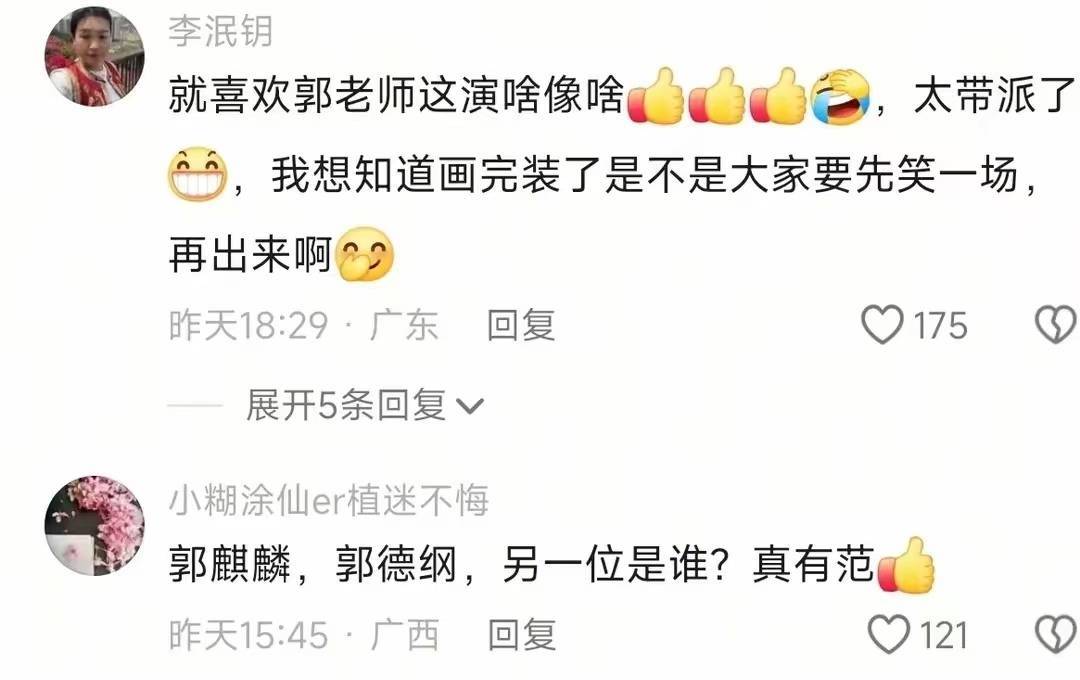This screenshot has height=680, width=1080.
Task: Click the thumbs-up emoji after 真有范
Action: (907, 565)
